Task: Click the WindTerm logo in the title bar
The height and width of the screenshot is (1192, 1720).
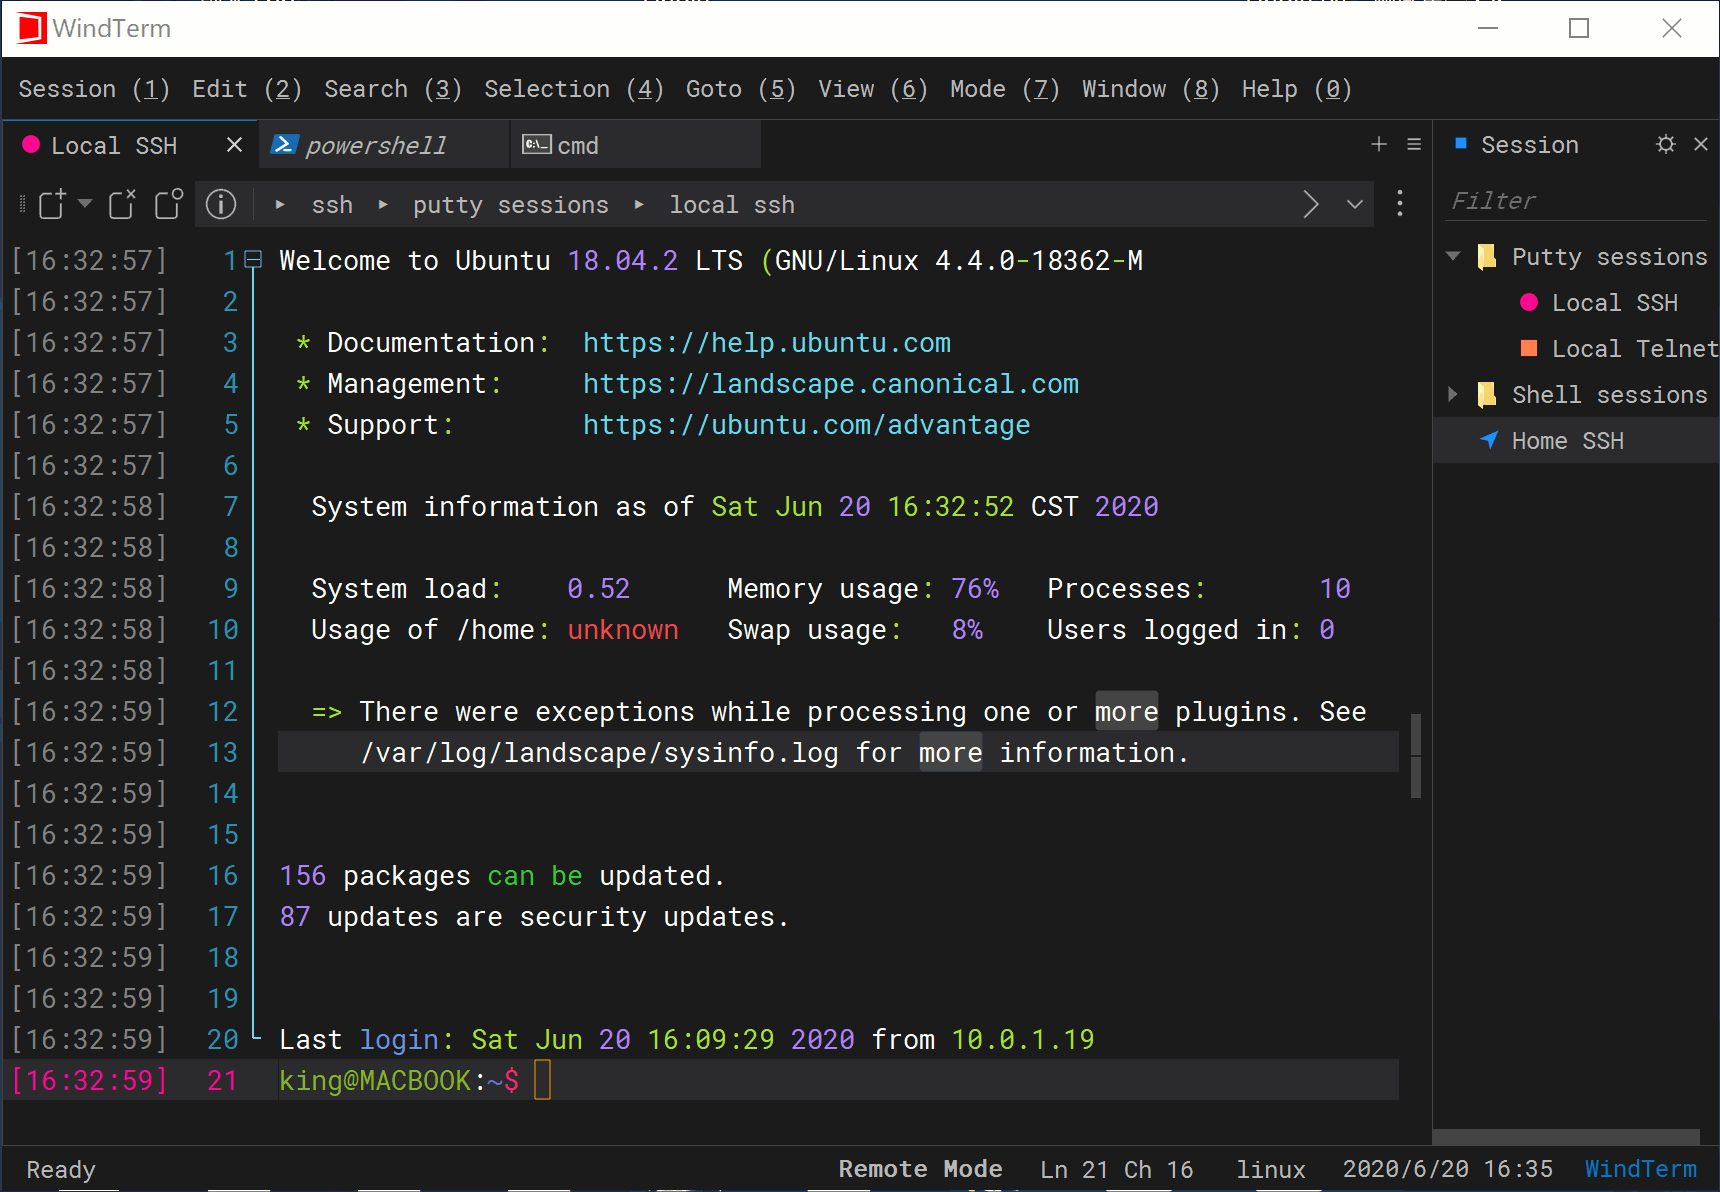Action: pyautogui.click(x=32, y=28)
